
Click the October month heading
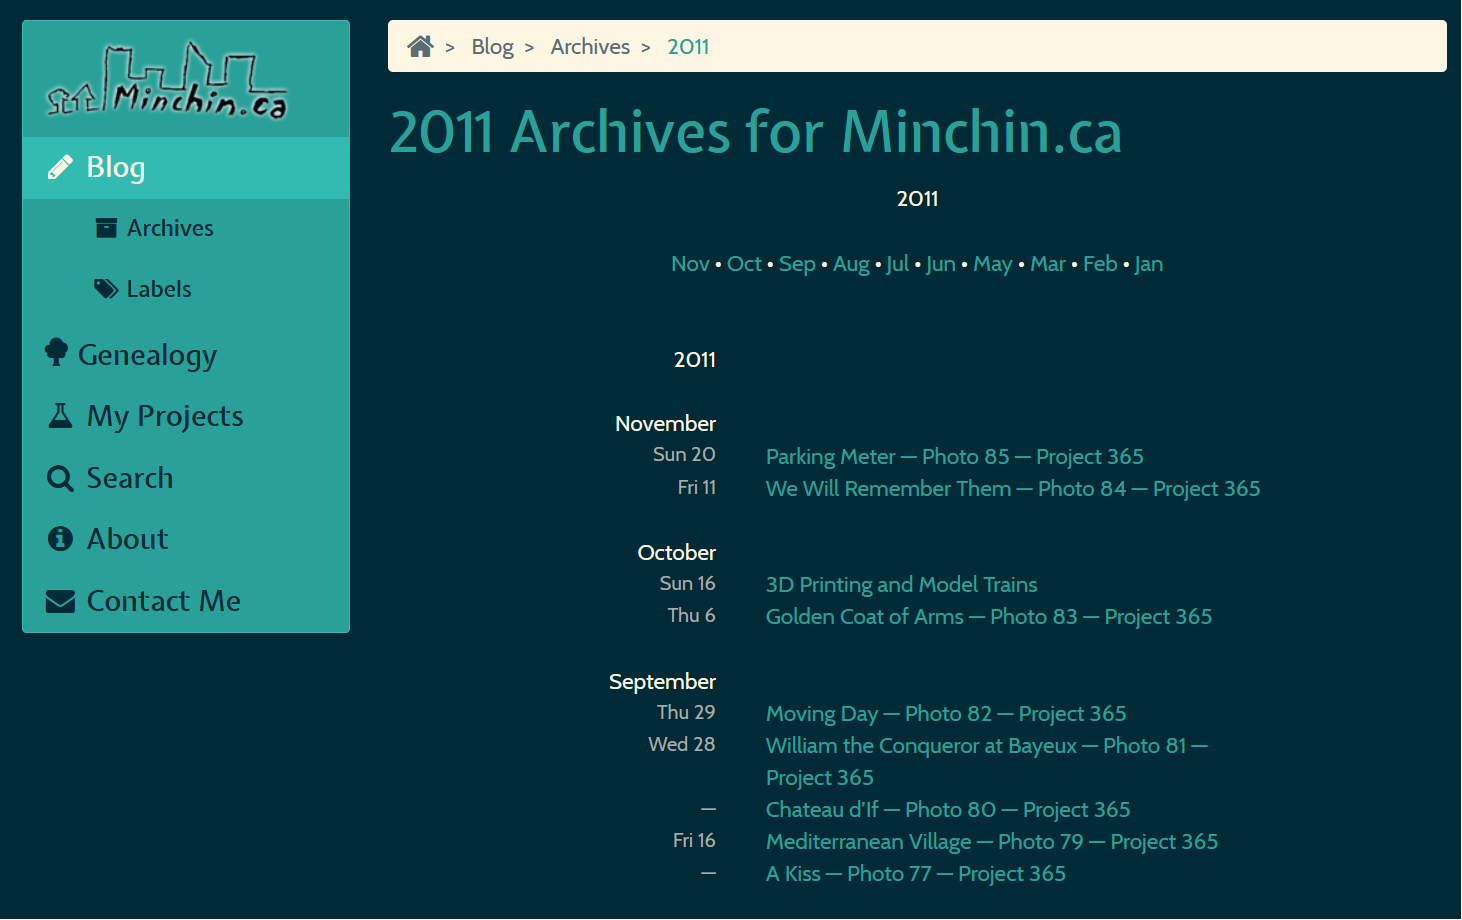pyautogui.click(x=676, y=553)
